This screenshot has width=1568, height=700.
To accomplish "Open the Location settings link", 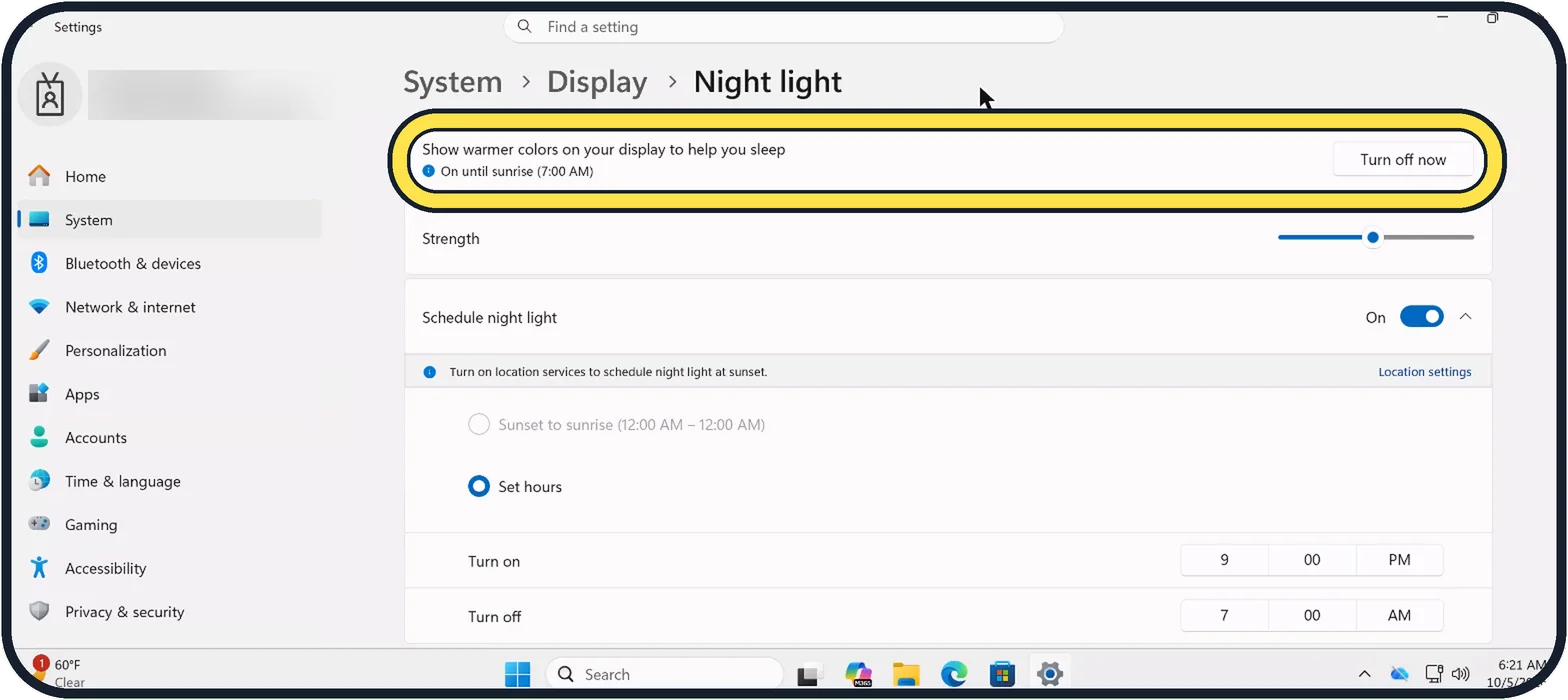I will point(1425,372).
